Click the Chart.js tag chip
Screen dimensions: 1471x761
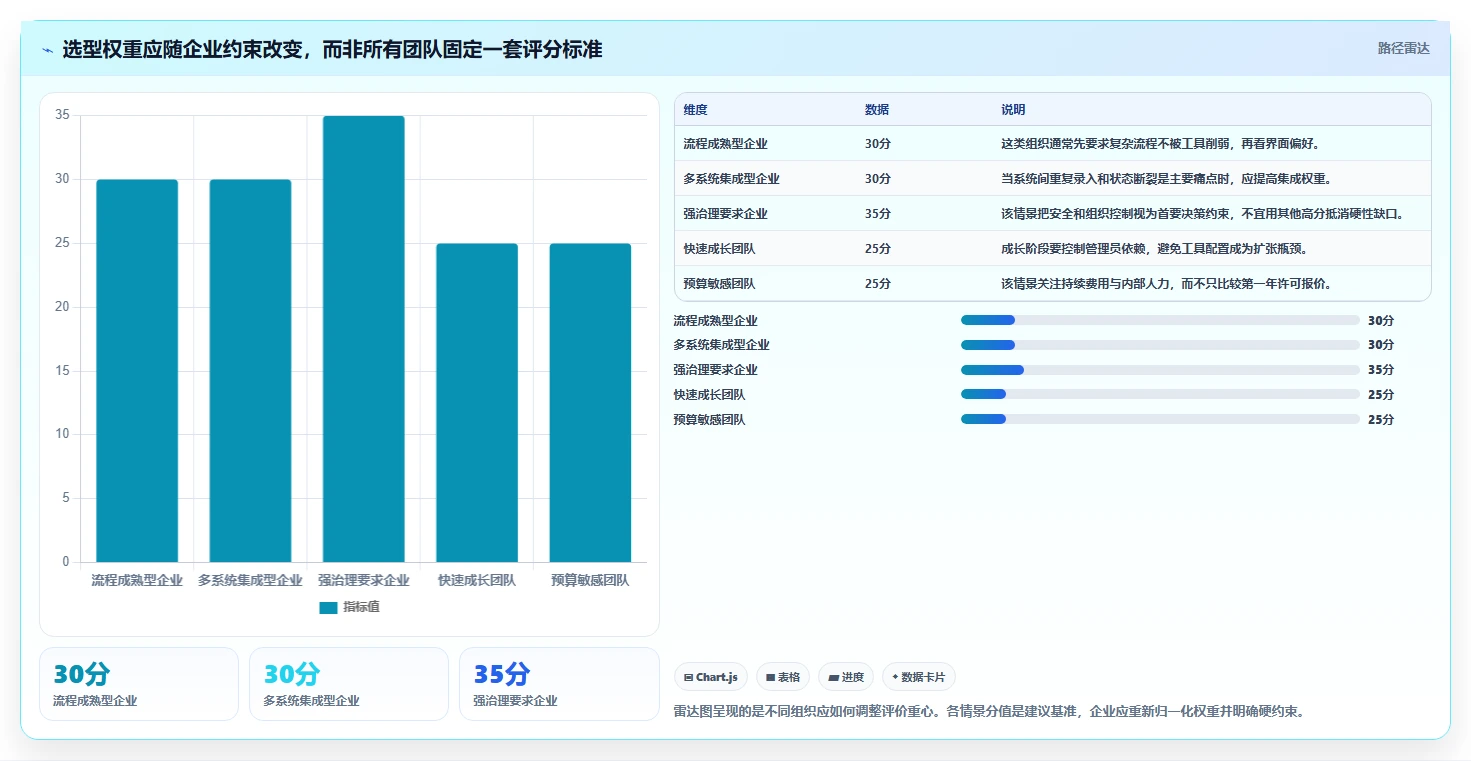(x=711, y=677)
